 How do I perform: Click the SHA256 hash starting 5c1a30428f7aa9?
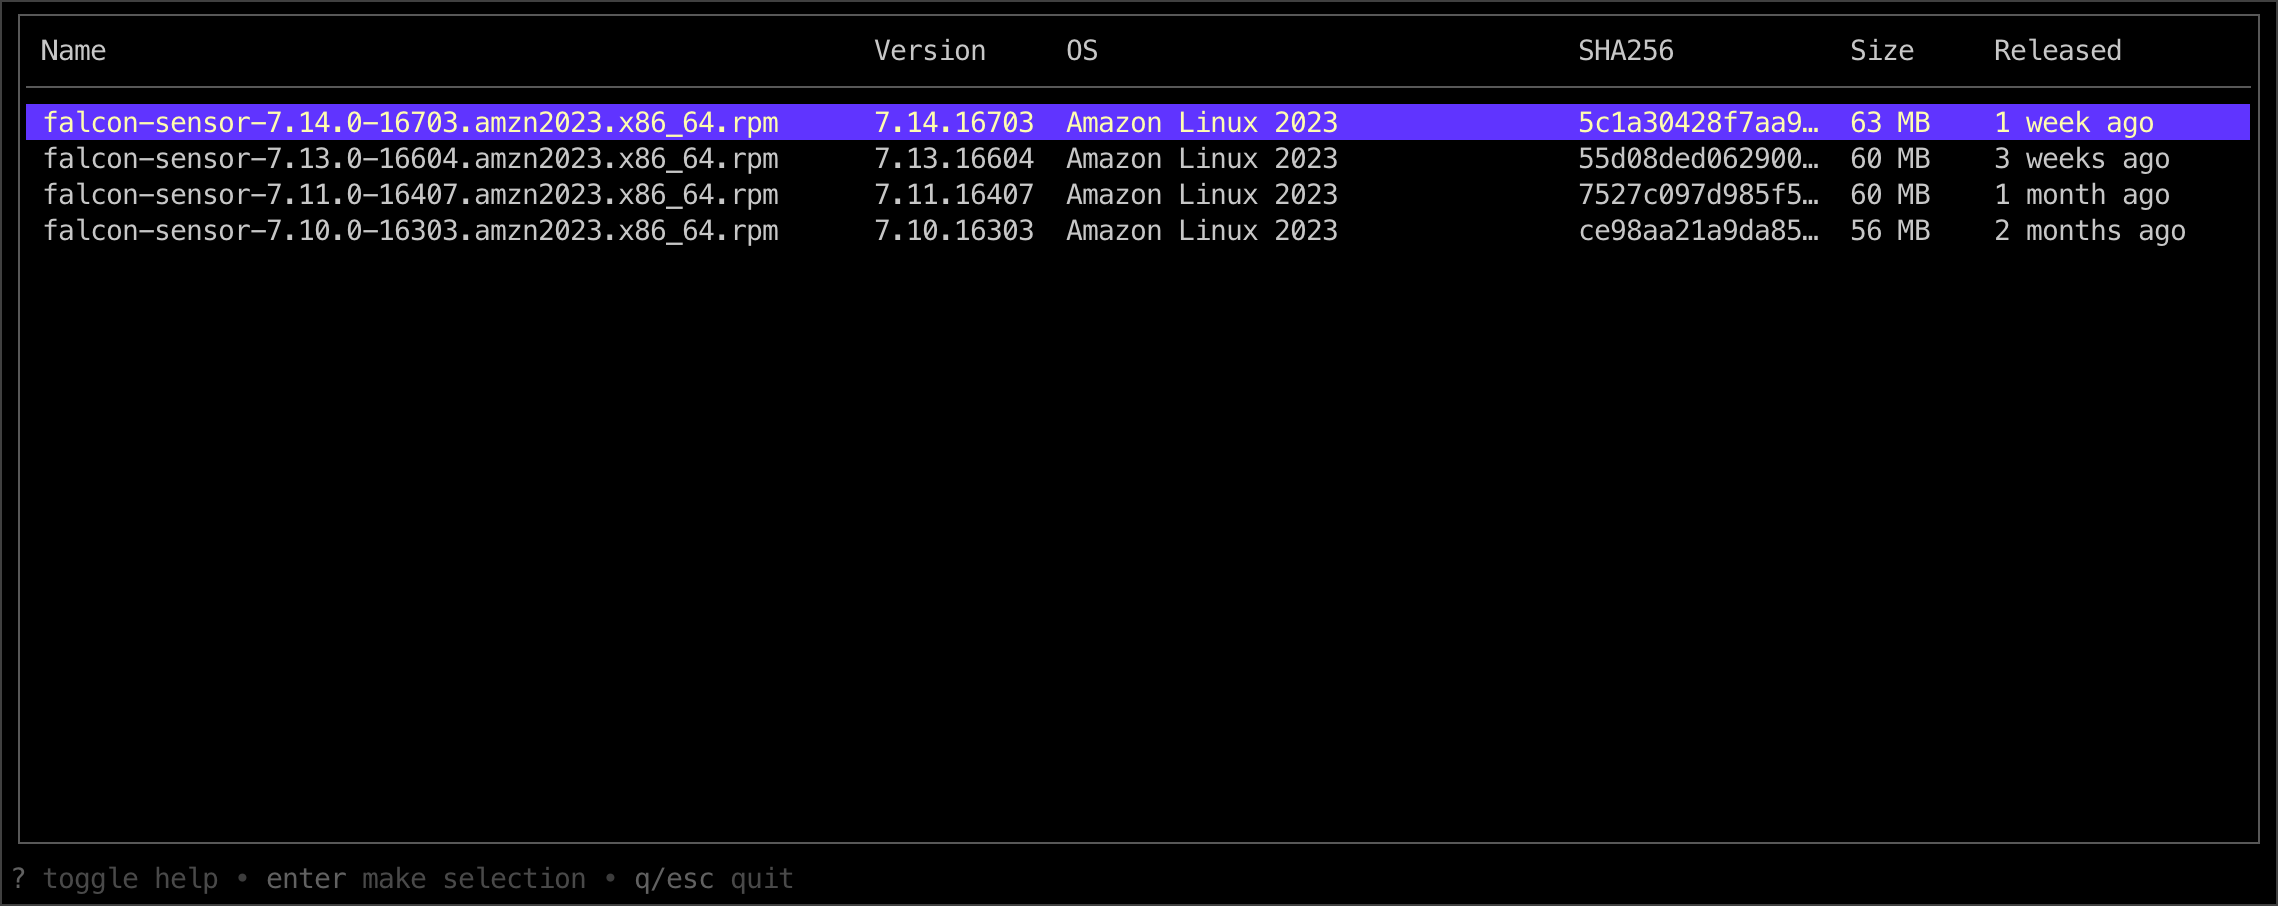(1698, 123)
